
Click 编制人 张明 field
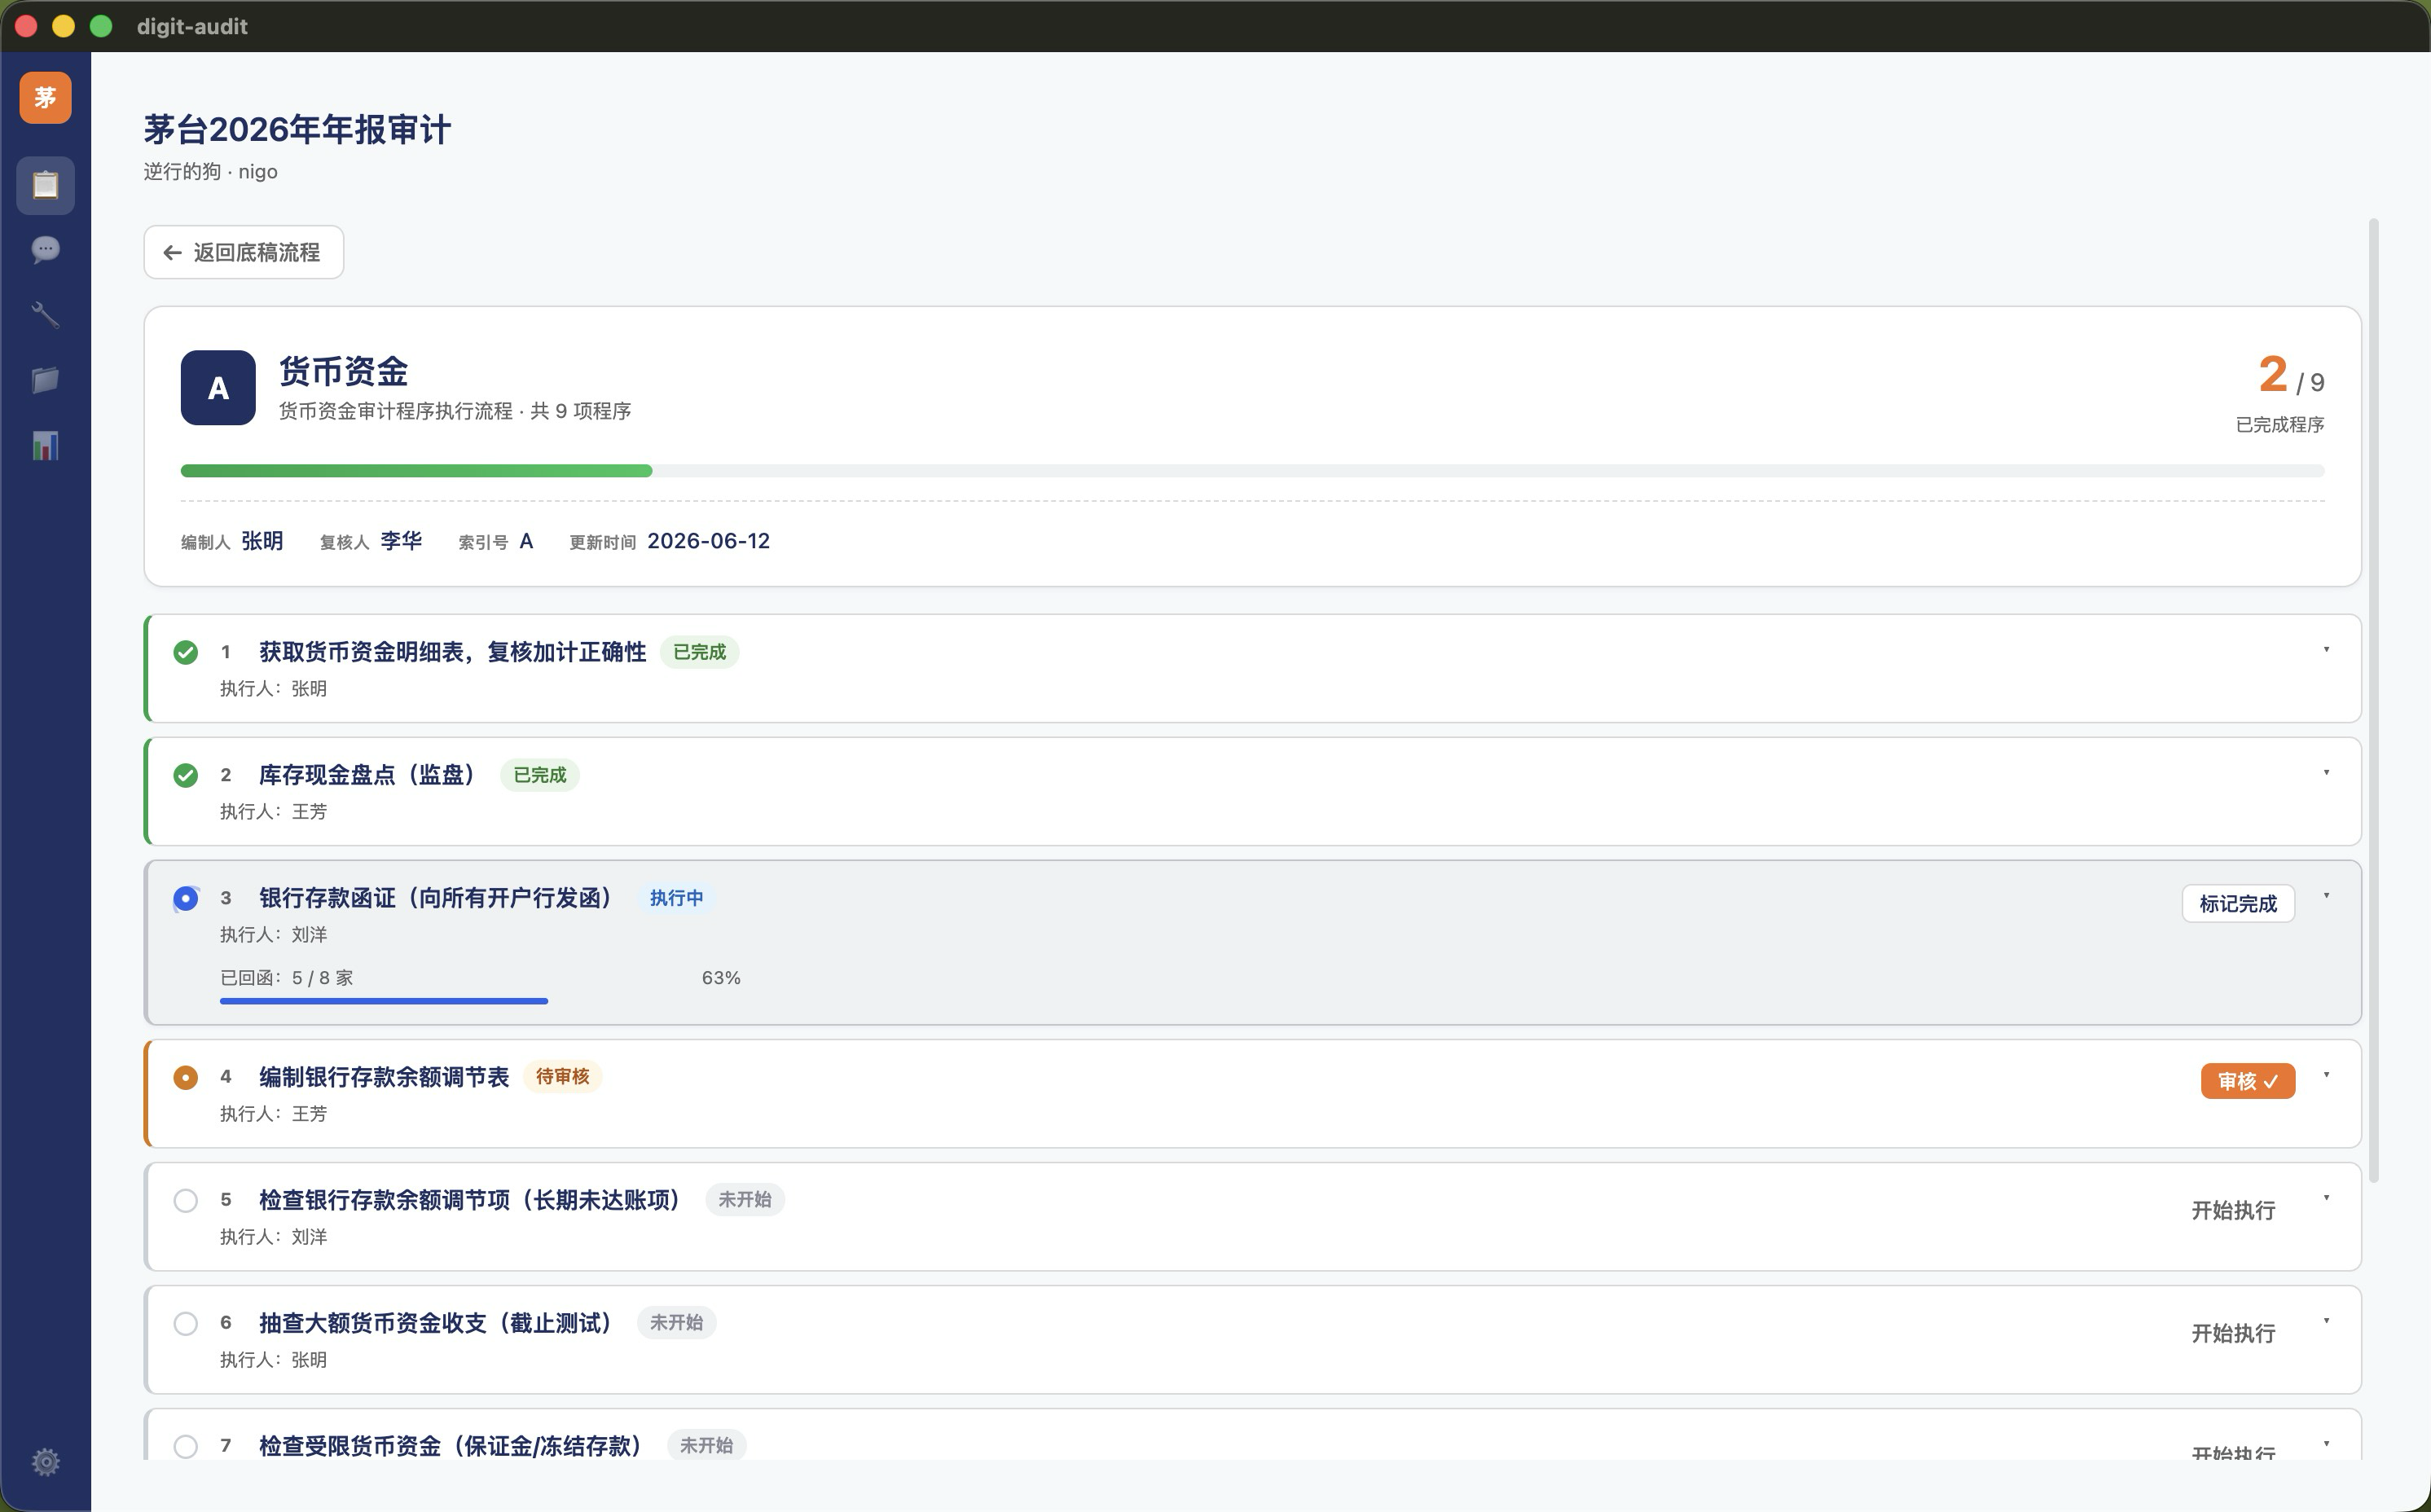[232, 542]
